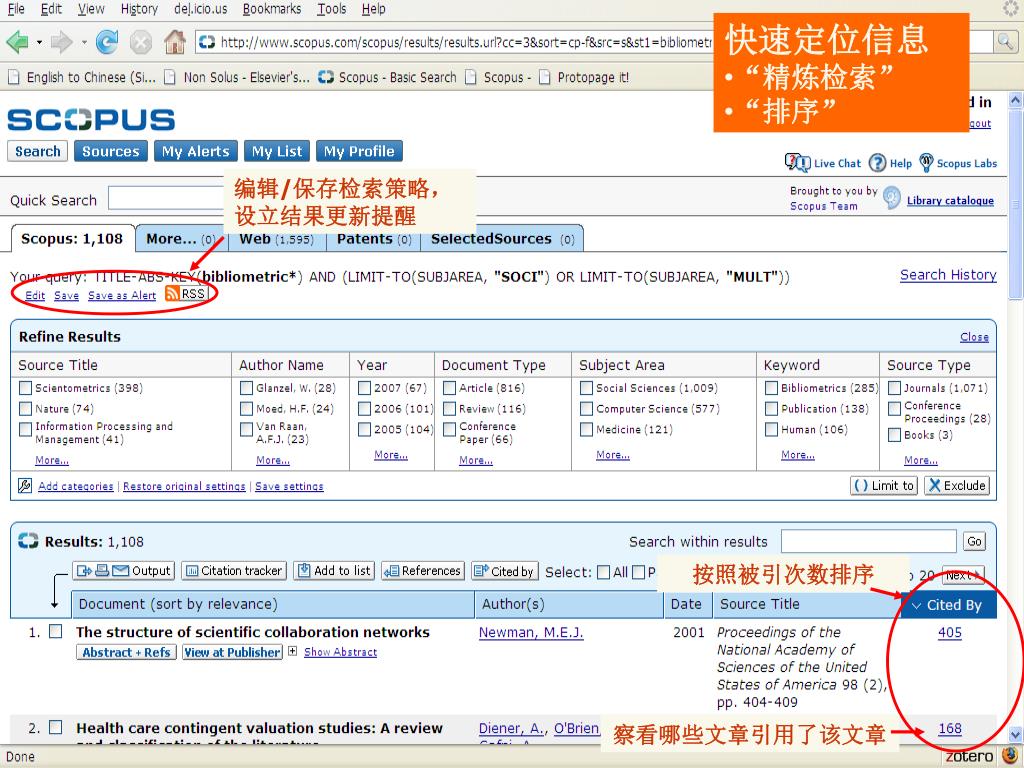Click the References button
Viewport: 1024px width, 768px height.
tap(423, 571)
